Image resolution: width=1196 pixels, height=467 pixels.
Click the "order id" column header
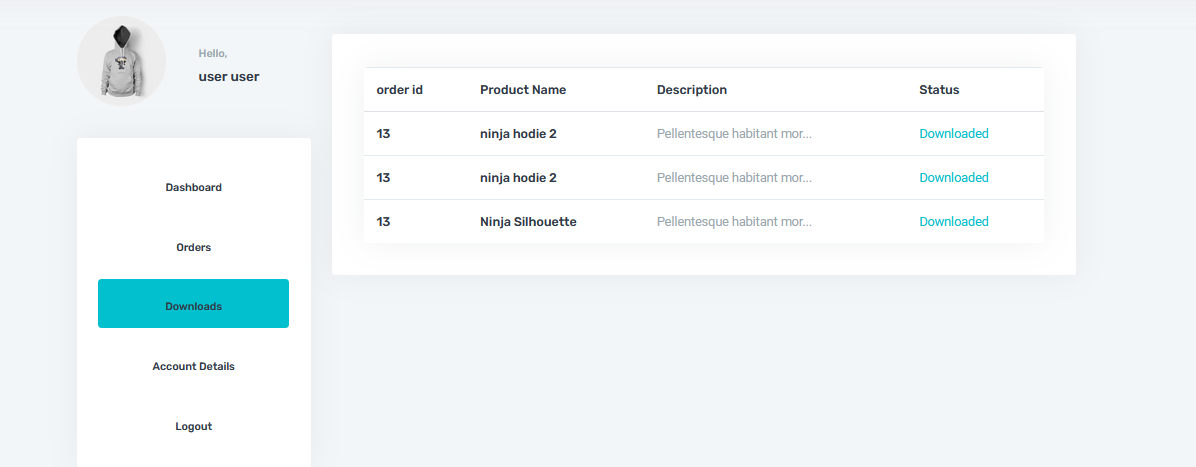click(399, 90)
